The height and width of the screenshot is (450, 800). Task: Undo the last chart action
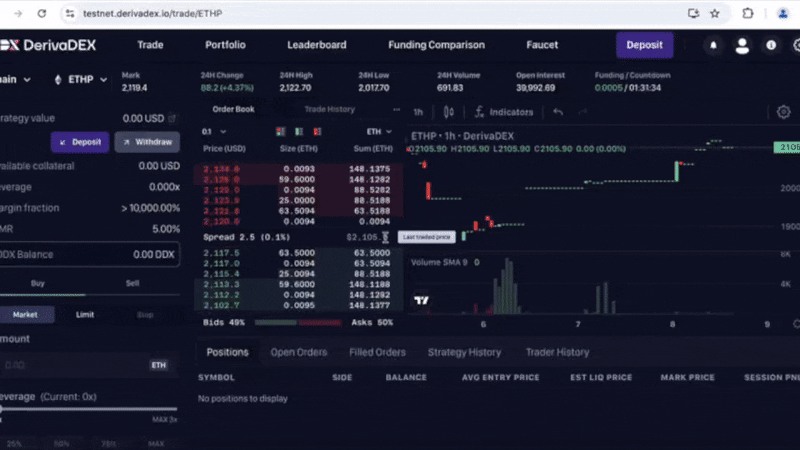click(558, 112)
